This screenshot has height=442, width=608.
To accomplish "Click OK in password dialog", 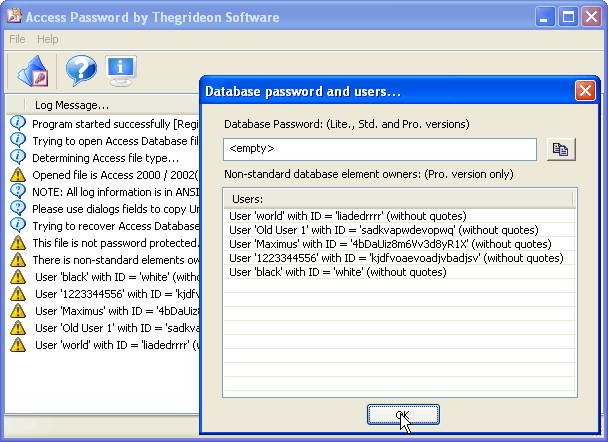I will [403, 415].
